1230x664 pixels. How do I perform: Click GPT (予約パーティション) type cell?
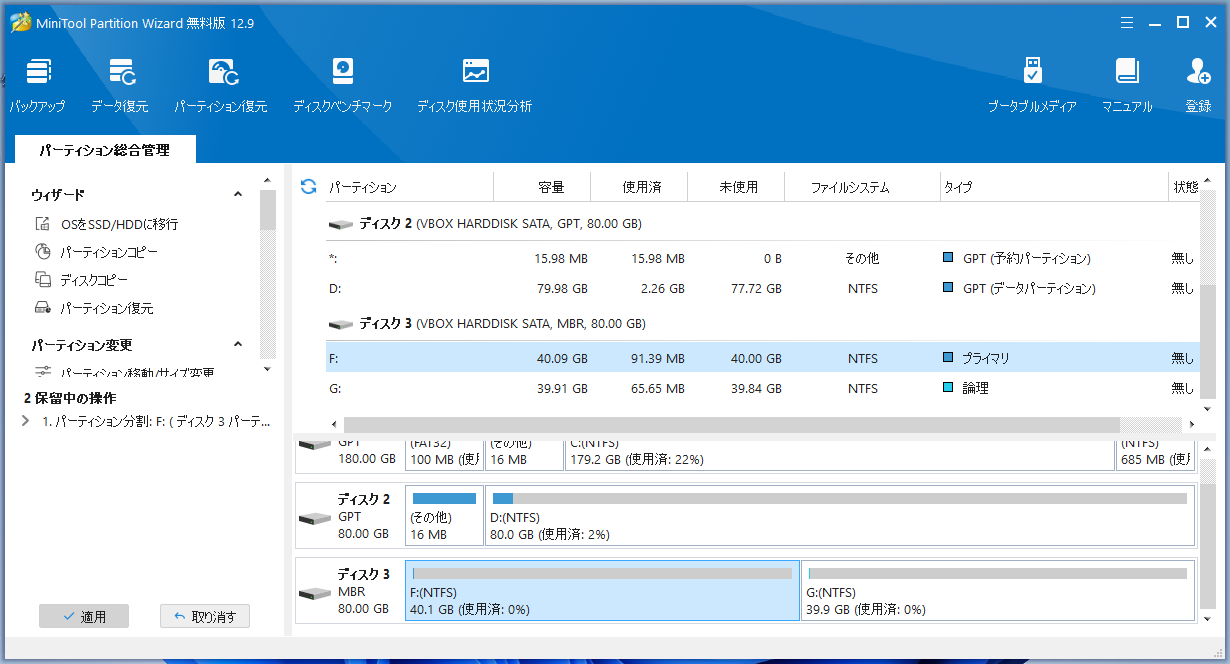[x=1026, y=258]
